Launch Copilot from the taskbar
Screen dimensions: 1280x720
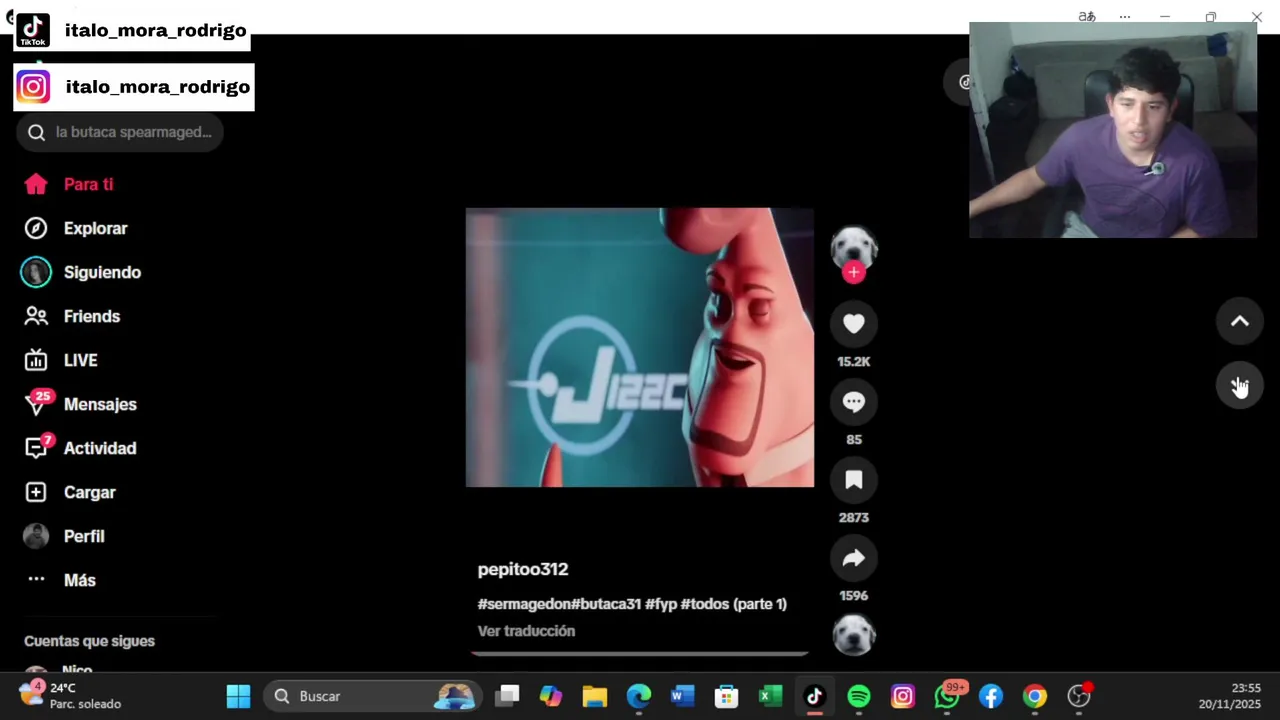pos(551,696)
